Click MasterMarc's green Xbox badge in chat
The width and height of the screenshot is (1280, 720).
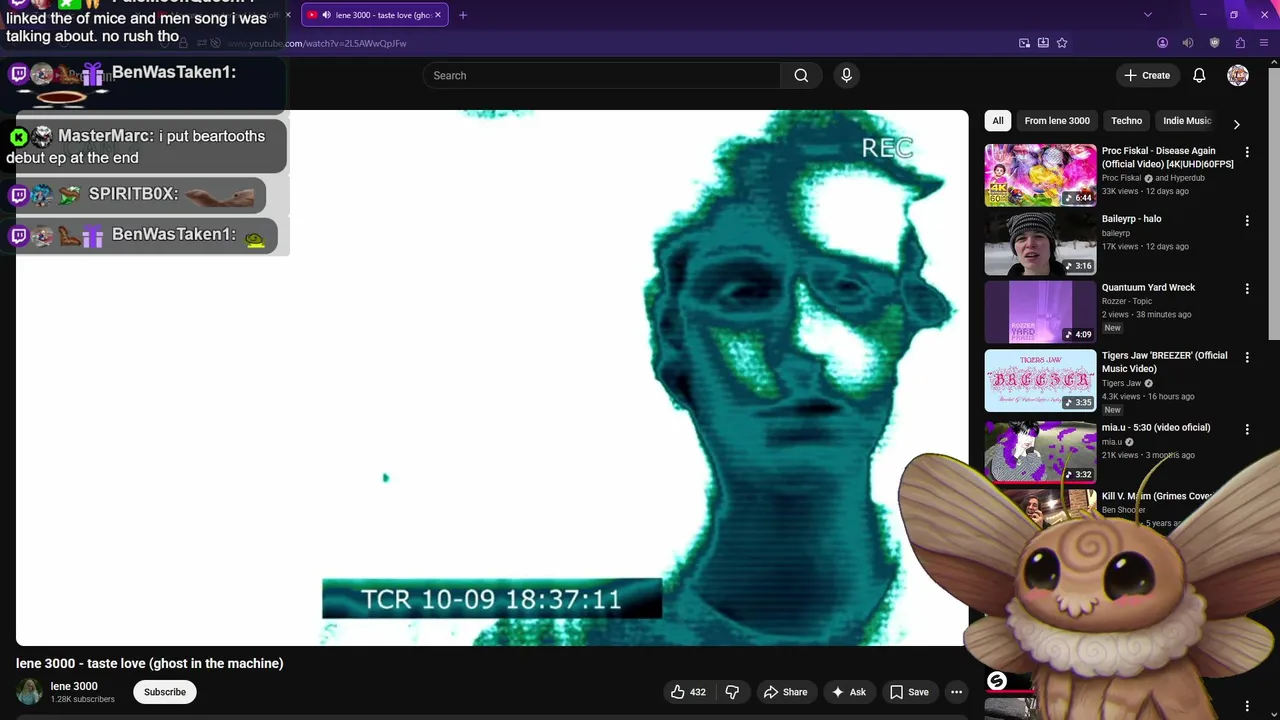click(x=18, y=137)
